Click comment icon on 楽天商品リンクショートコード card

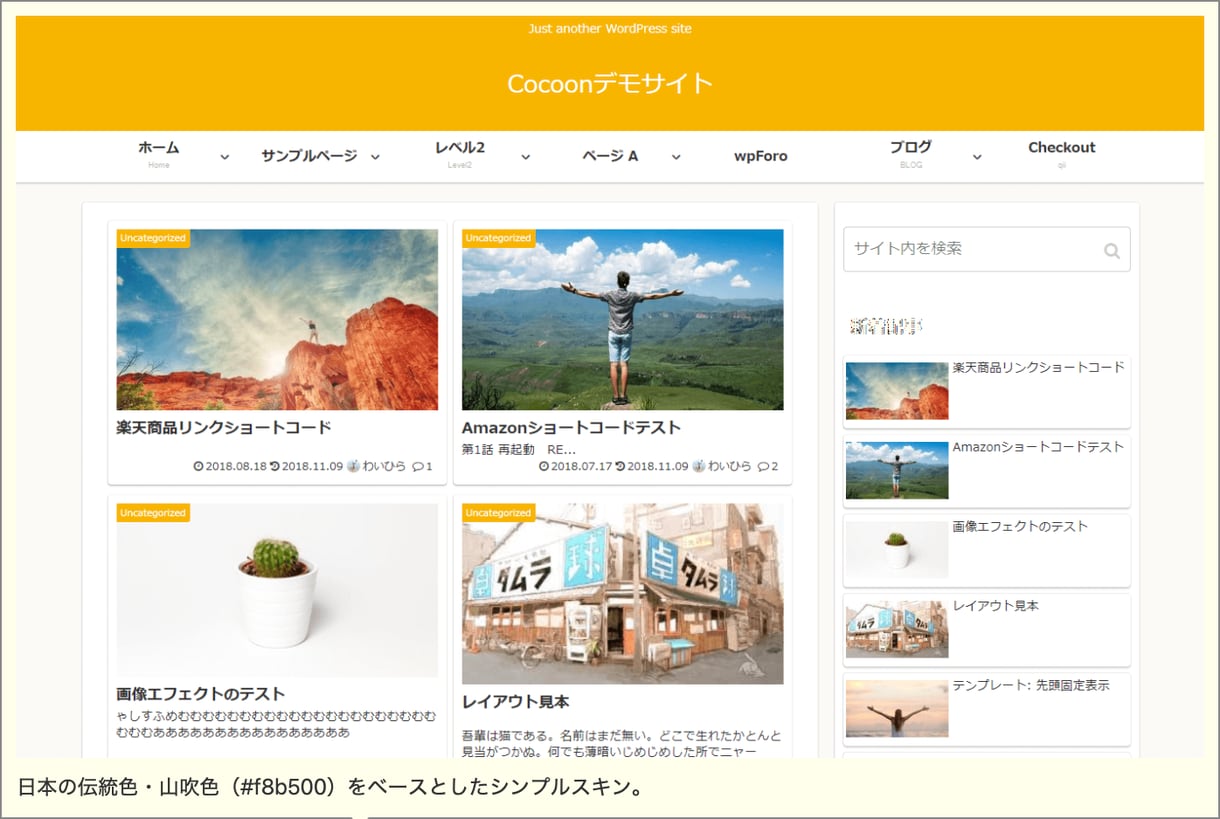(x=417, y=466)
